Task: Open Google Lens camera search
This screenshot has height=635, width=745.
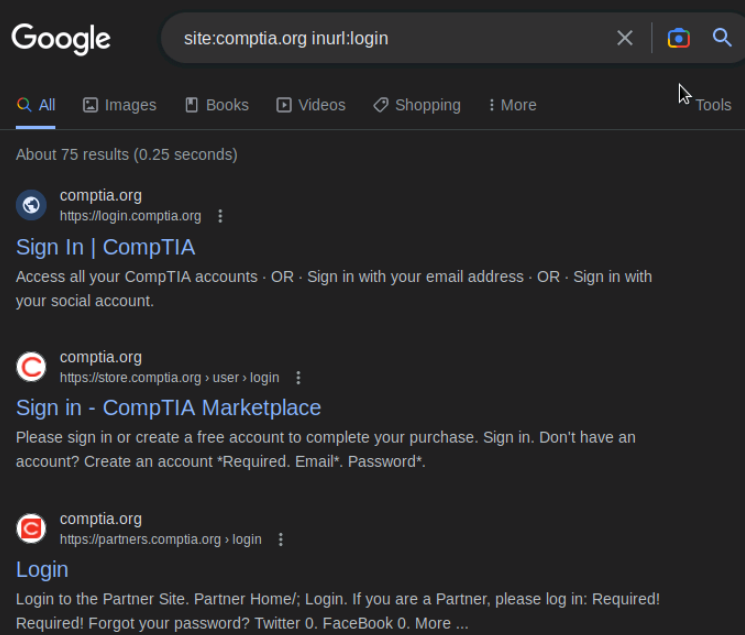Action: [x=678, y=38]
